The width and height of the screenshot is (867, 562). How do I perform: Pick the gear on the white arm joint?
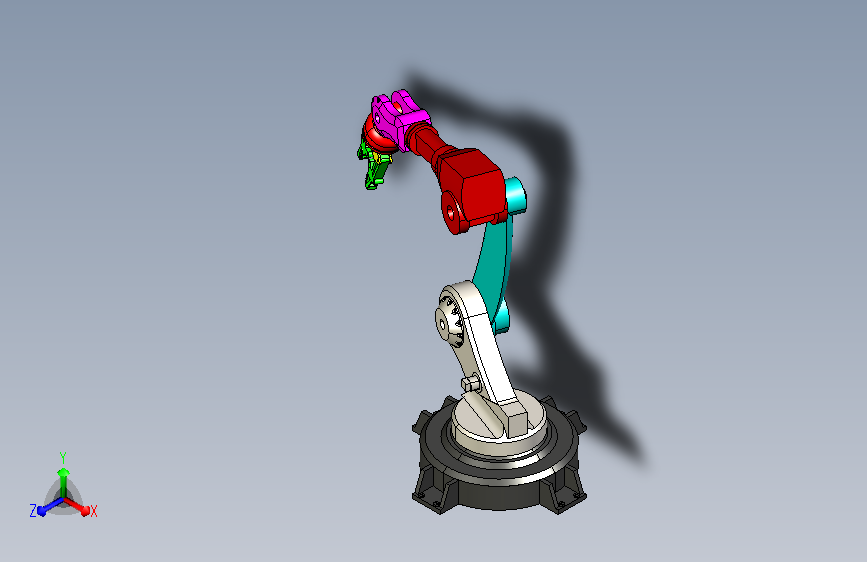451,322
